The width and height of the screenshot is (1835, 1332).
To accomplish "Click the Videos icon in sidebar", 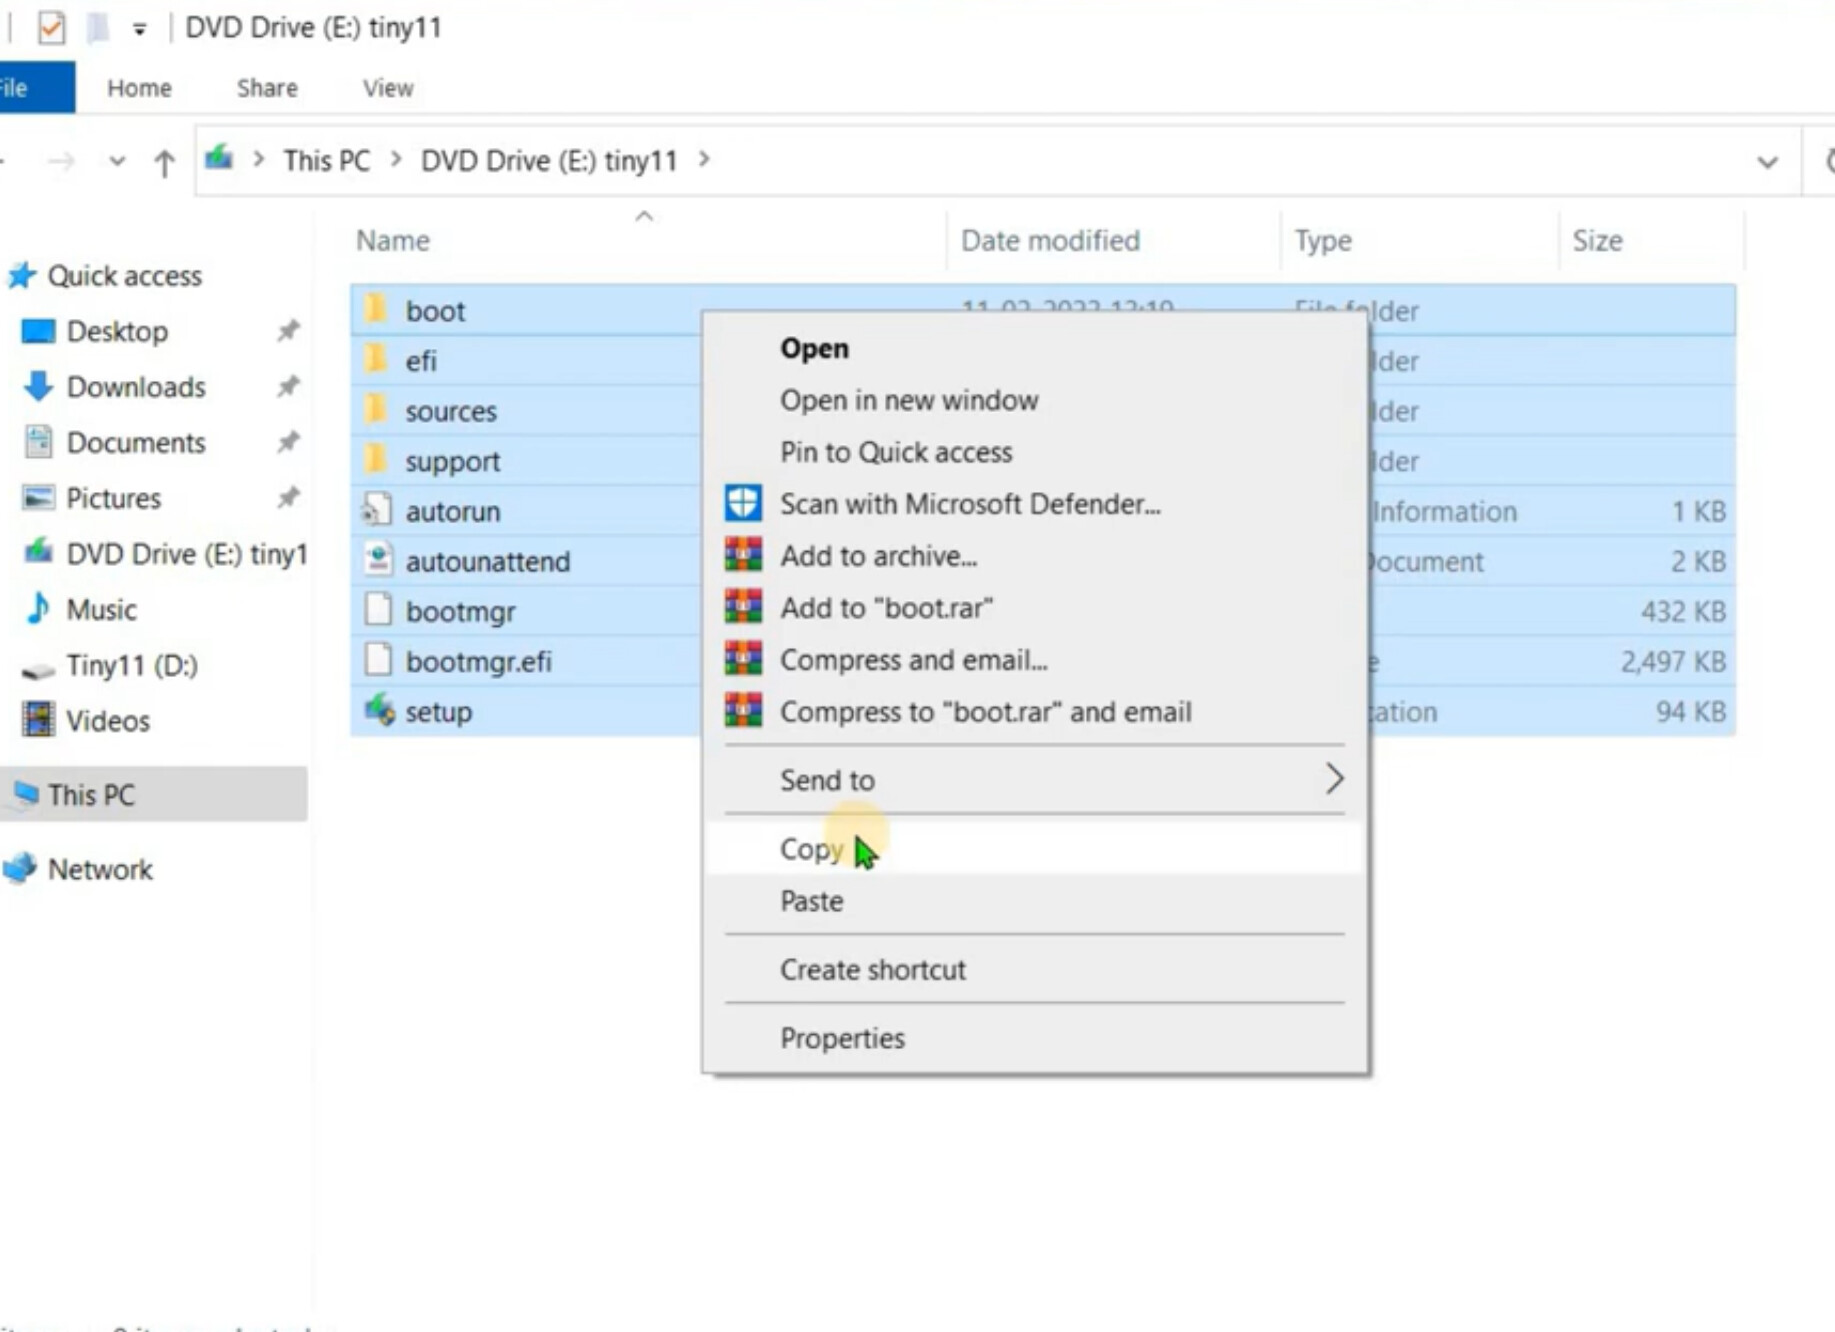I will 38,720.
